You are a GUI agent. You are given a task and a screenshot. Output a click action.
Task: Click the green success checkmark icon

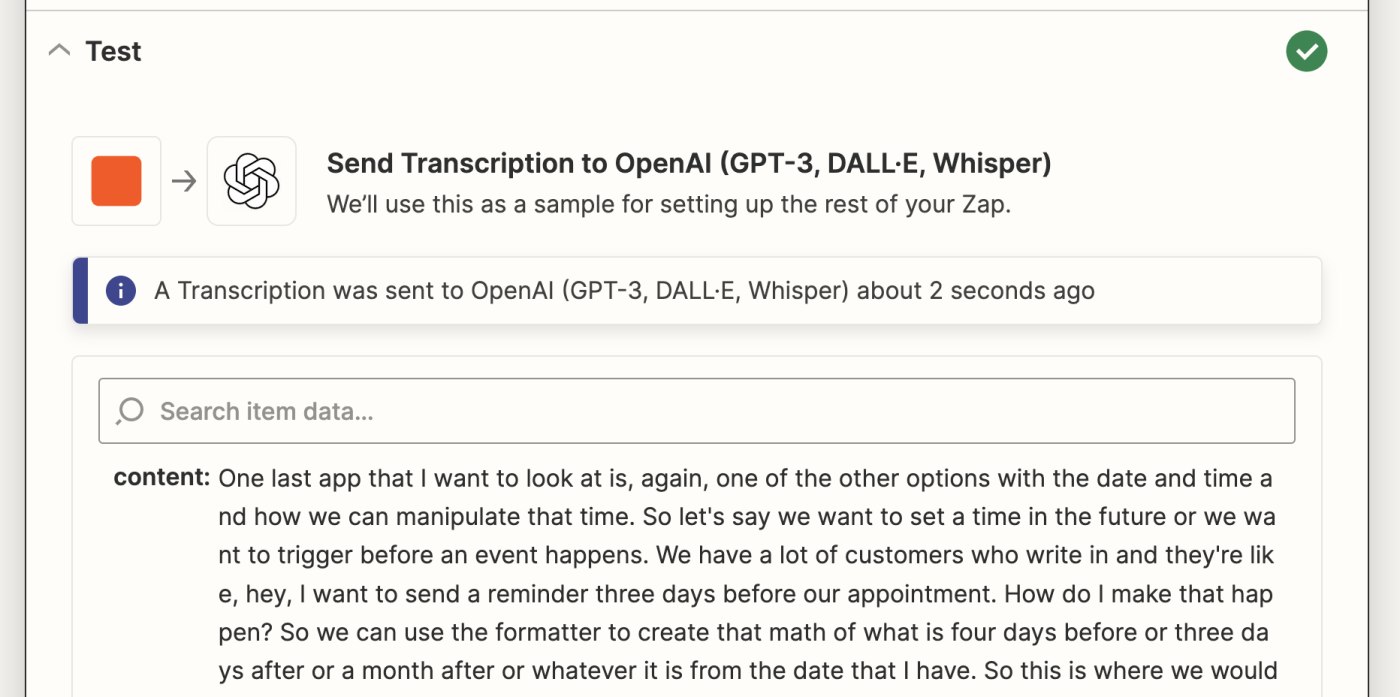(x=1306, y=51)
